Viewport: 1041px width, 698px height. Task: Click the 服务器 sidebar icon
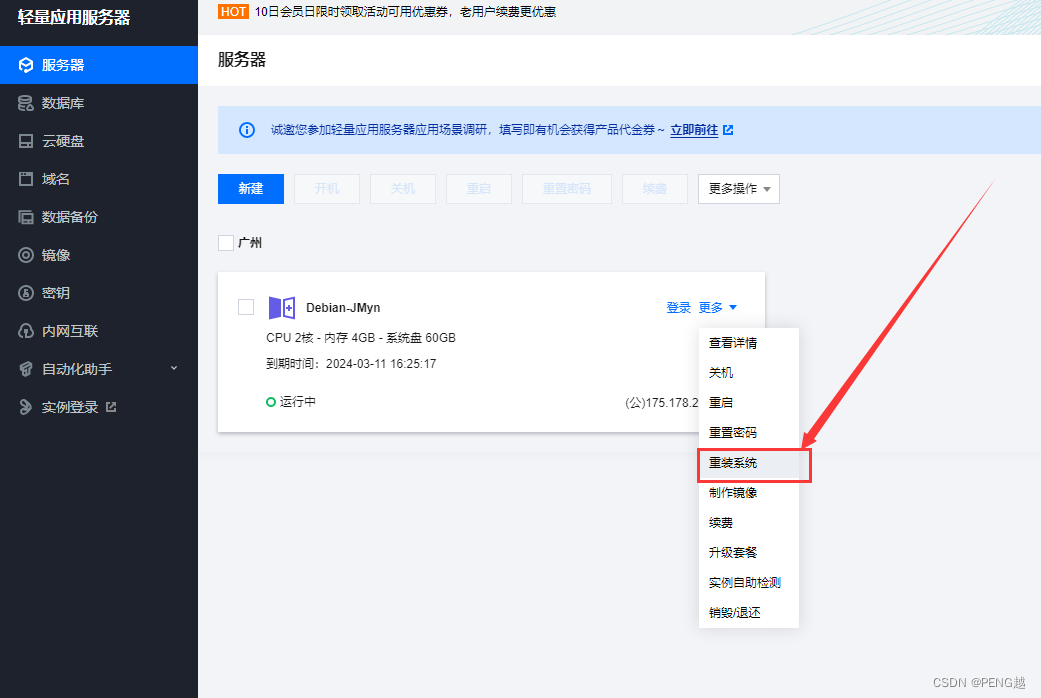coord(26,65)
